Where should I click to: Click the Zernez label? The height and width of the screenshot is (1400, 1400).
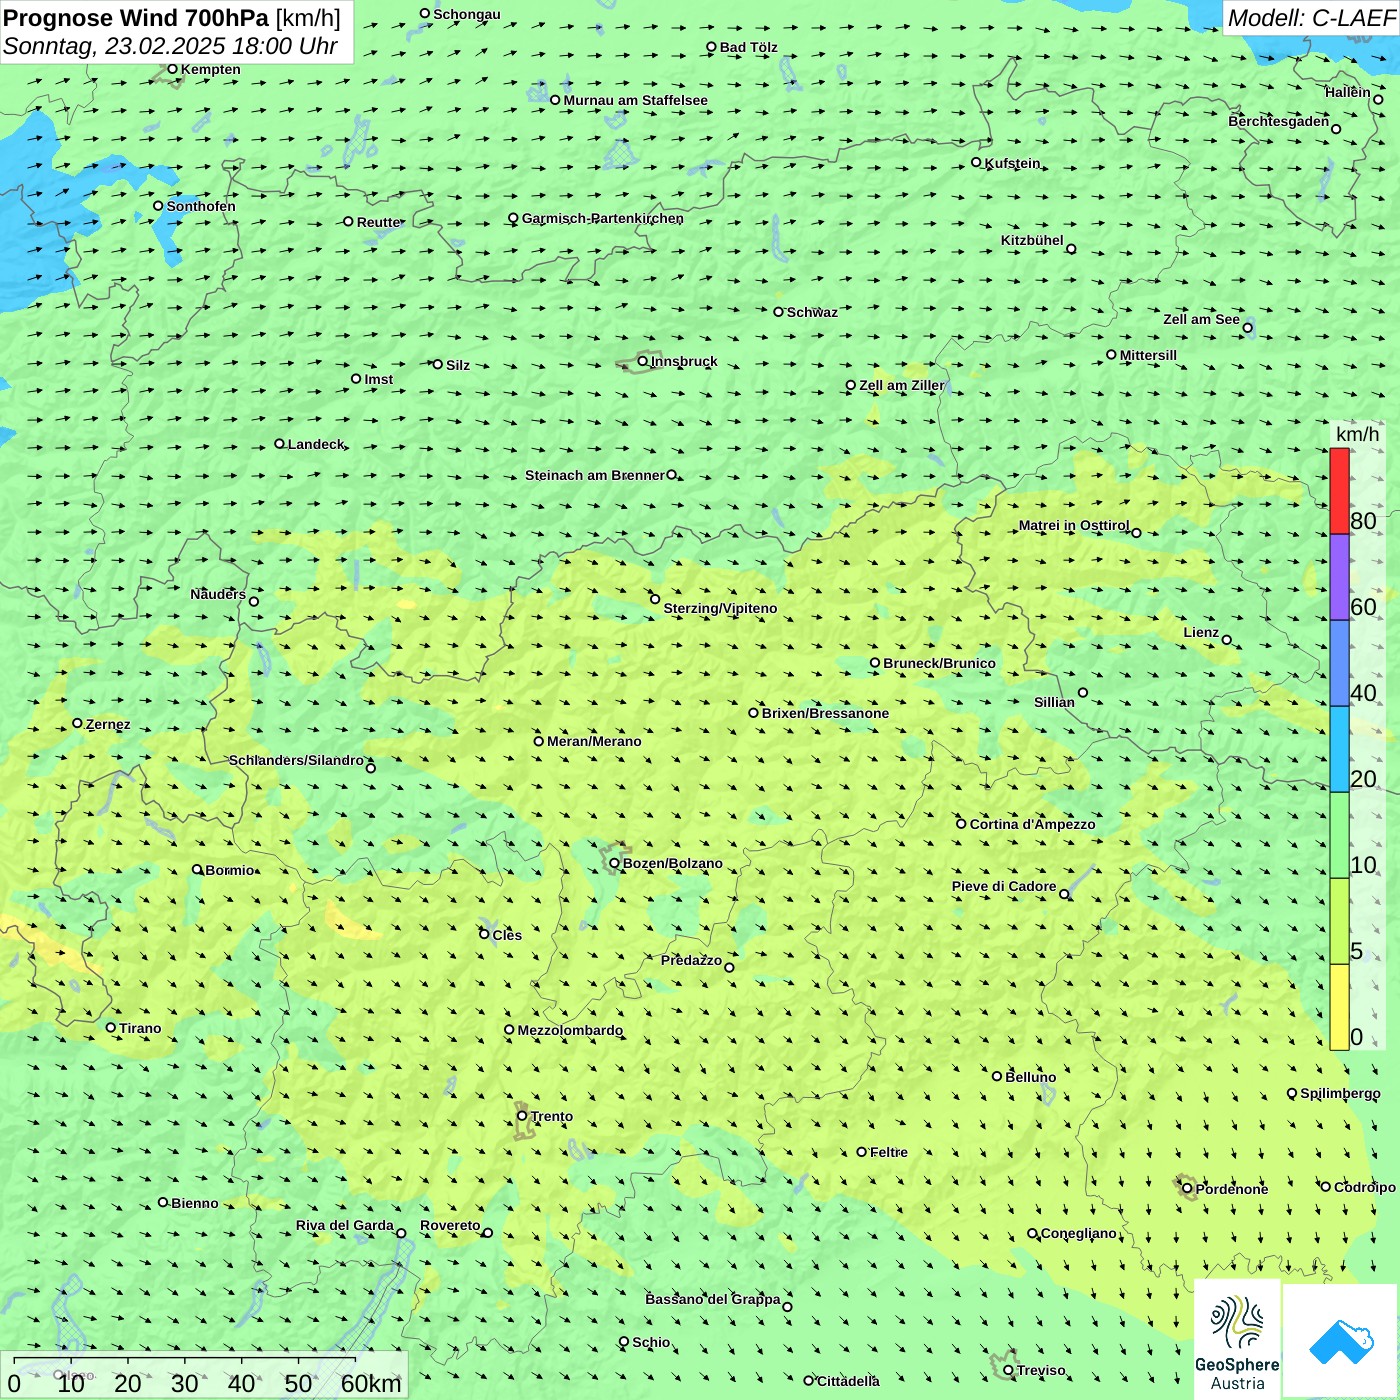coord(108,724)
